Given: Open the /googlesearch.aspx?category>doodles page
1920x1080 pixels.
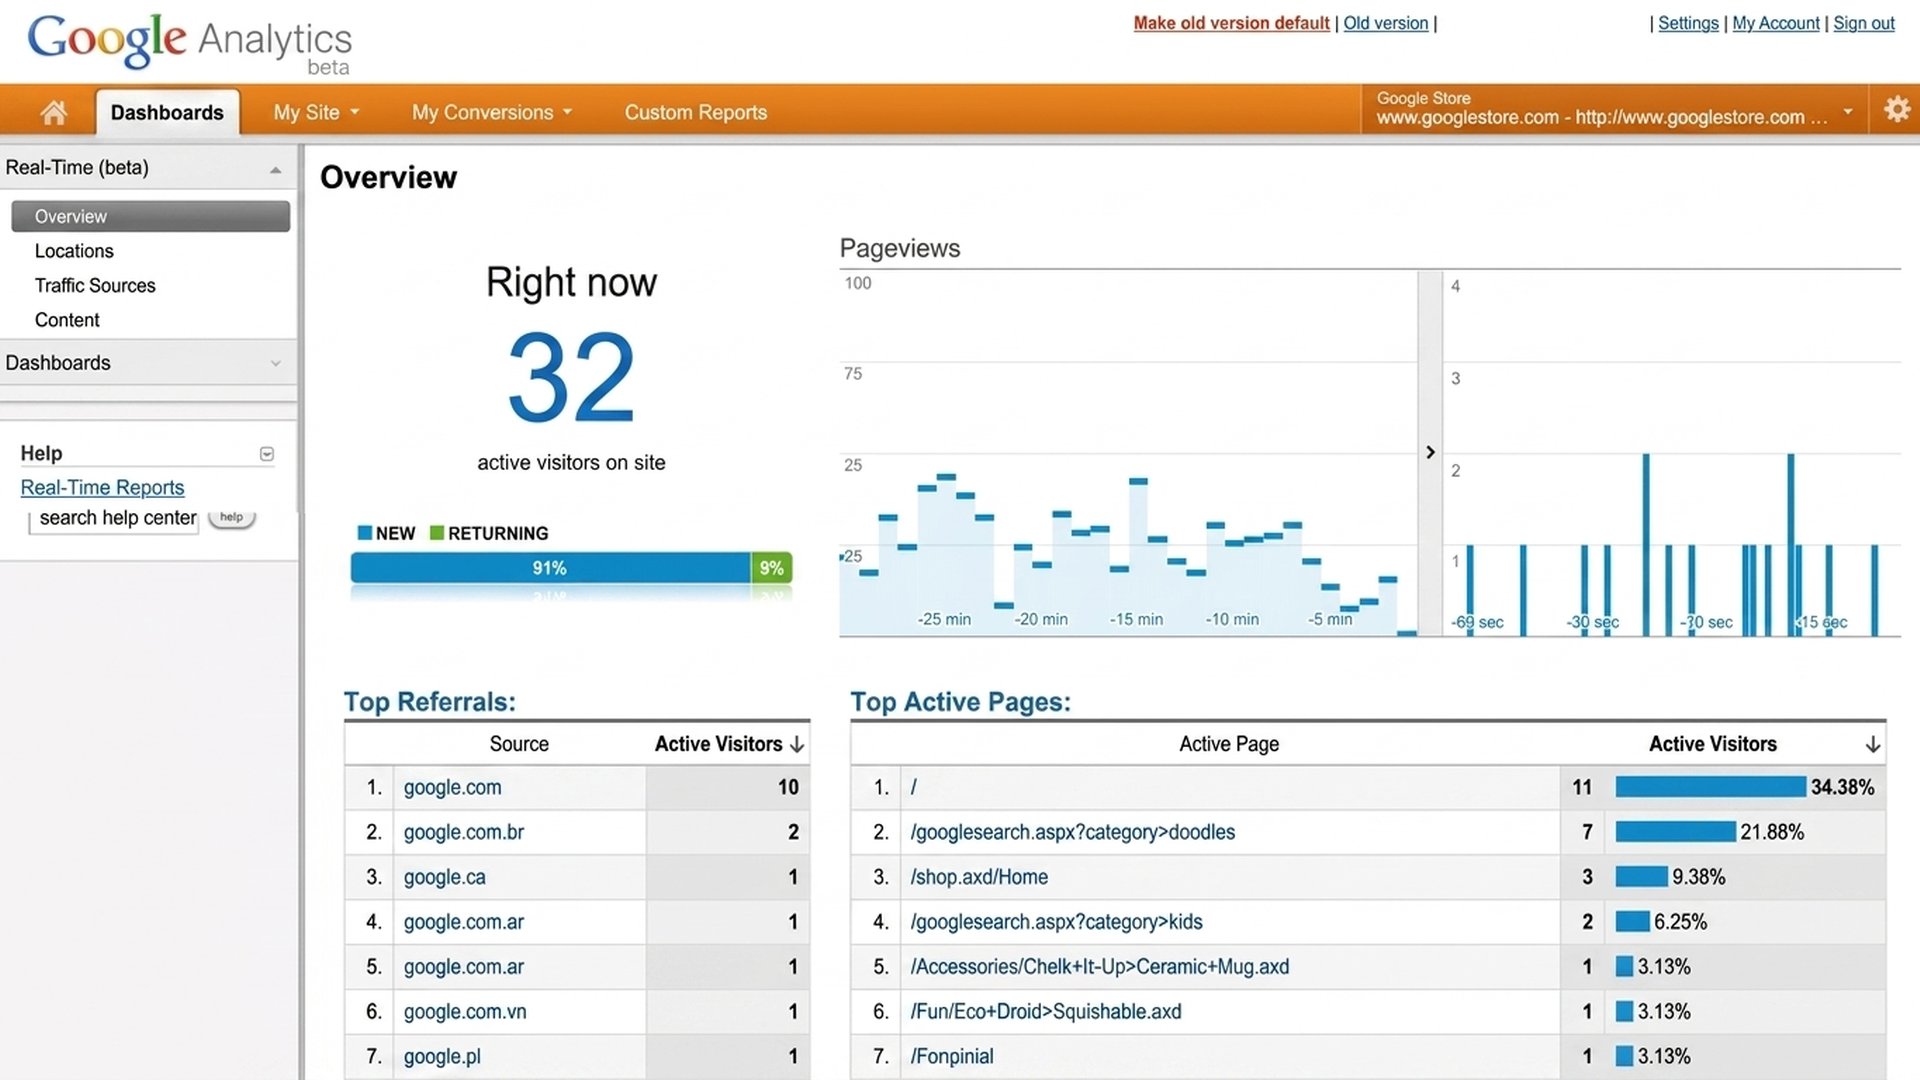Looking at the screenshot, I should point(1072,833).
